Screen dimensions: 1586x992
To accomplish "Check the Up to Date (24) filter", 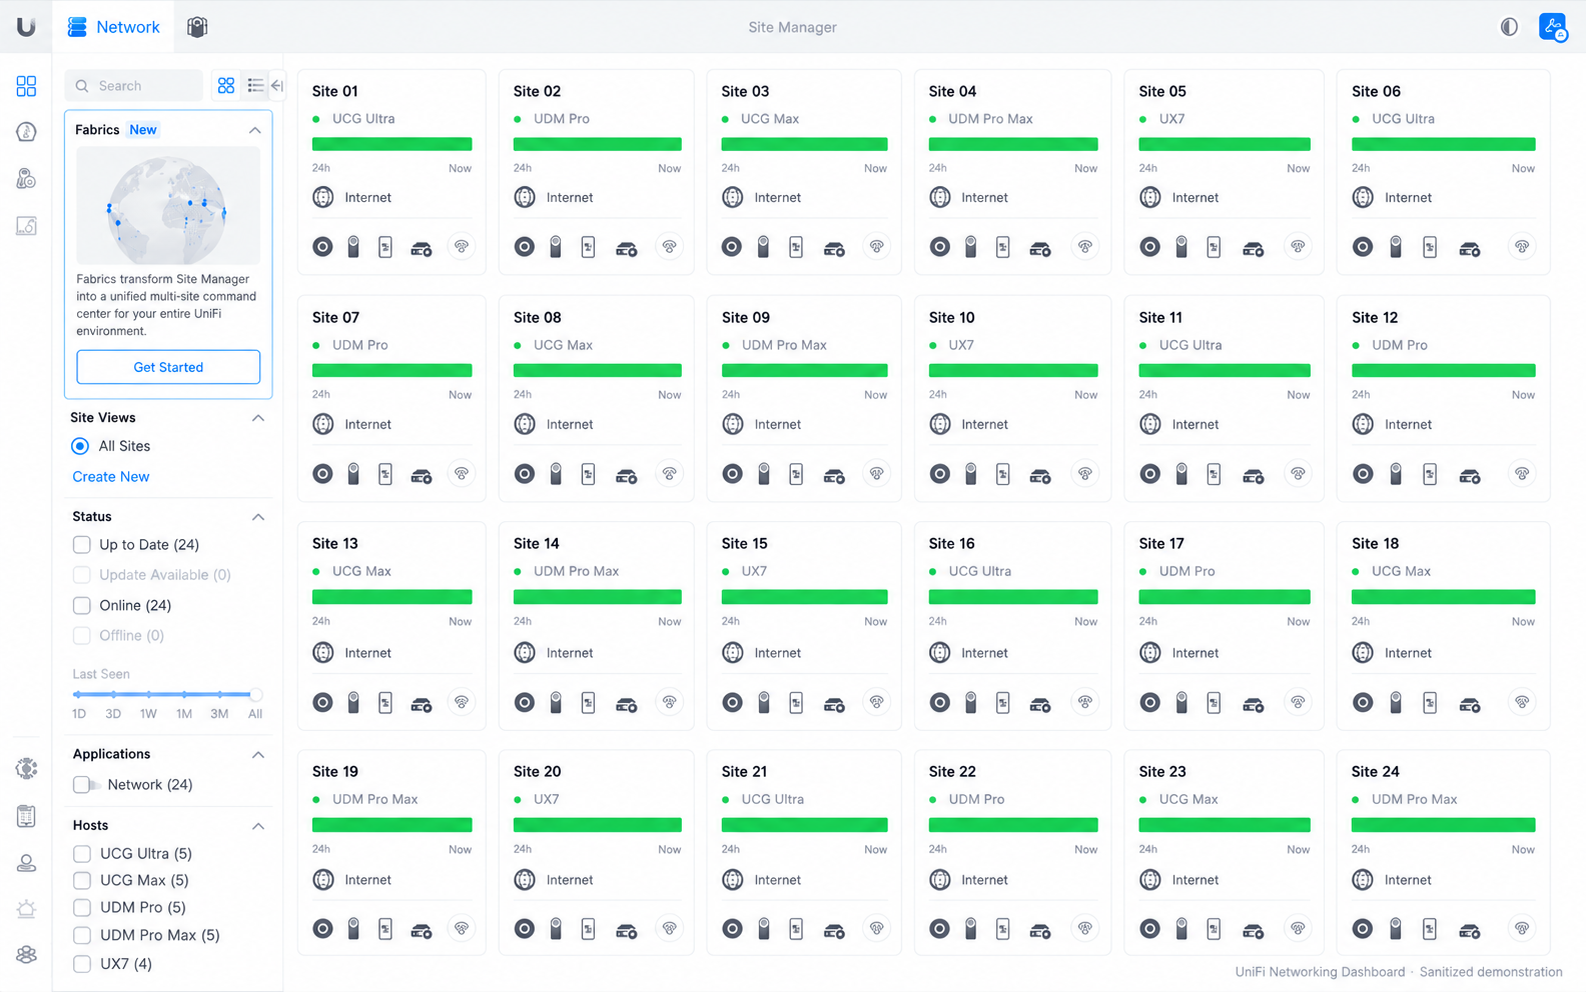I will point(82,545).
